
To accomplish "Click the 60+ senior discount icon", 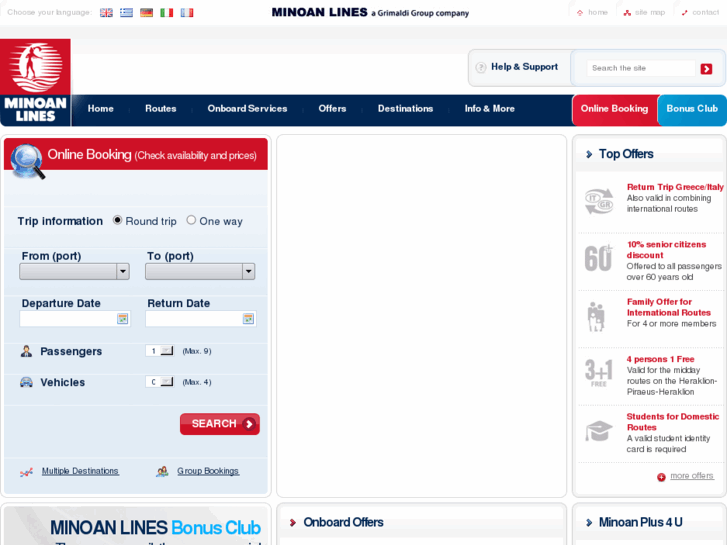I will pos(598,258).
